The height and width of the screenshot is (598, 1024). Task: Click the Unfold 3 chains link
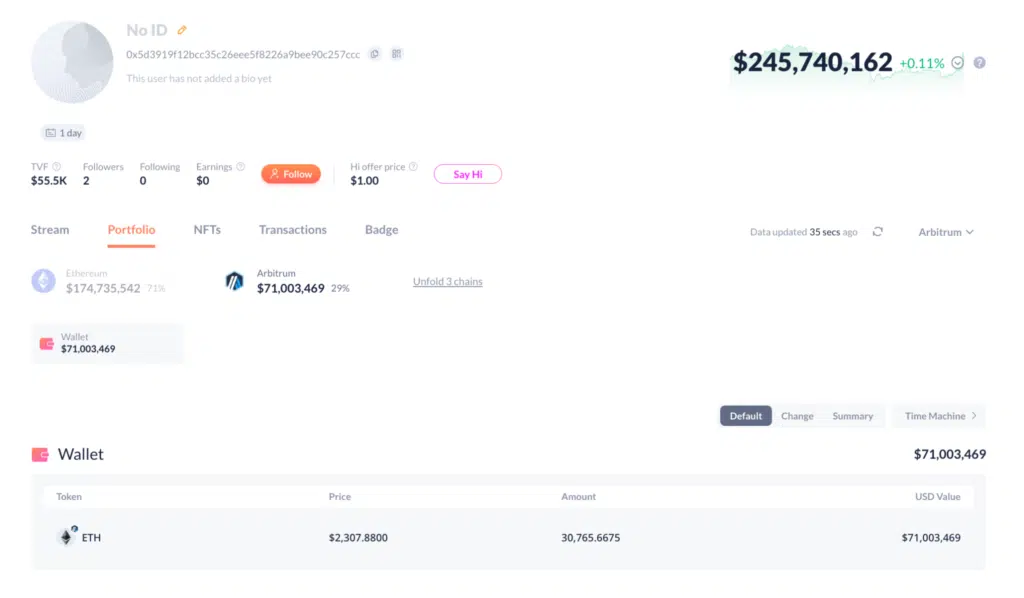pyautogui.click(x=447, y=281)
